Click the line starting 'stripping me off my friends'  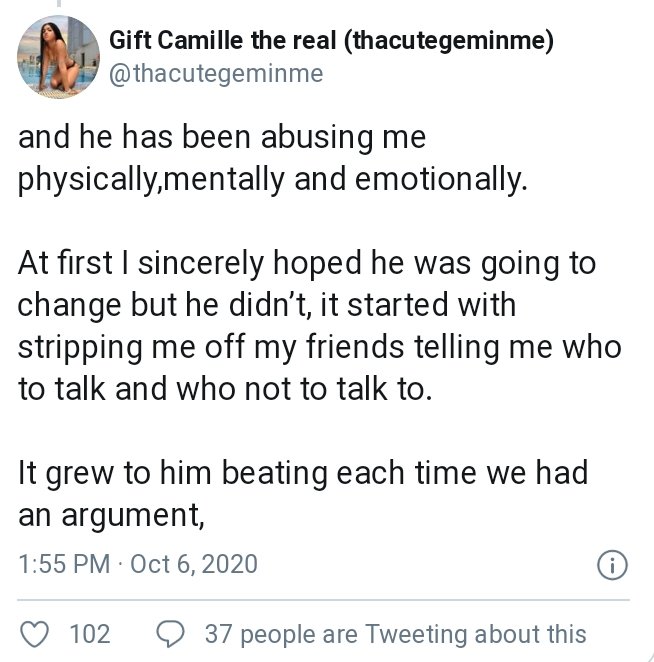[x=320, y=347]
